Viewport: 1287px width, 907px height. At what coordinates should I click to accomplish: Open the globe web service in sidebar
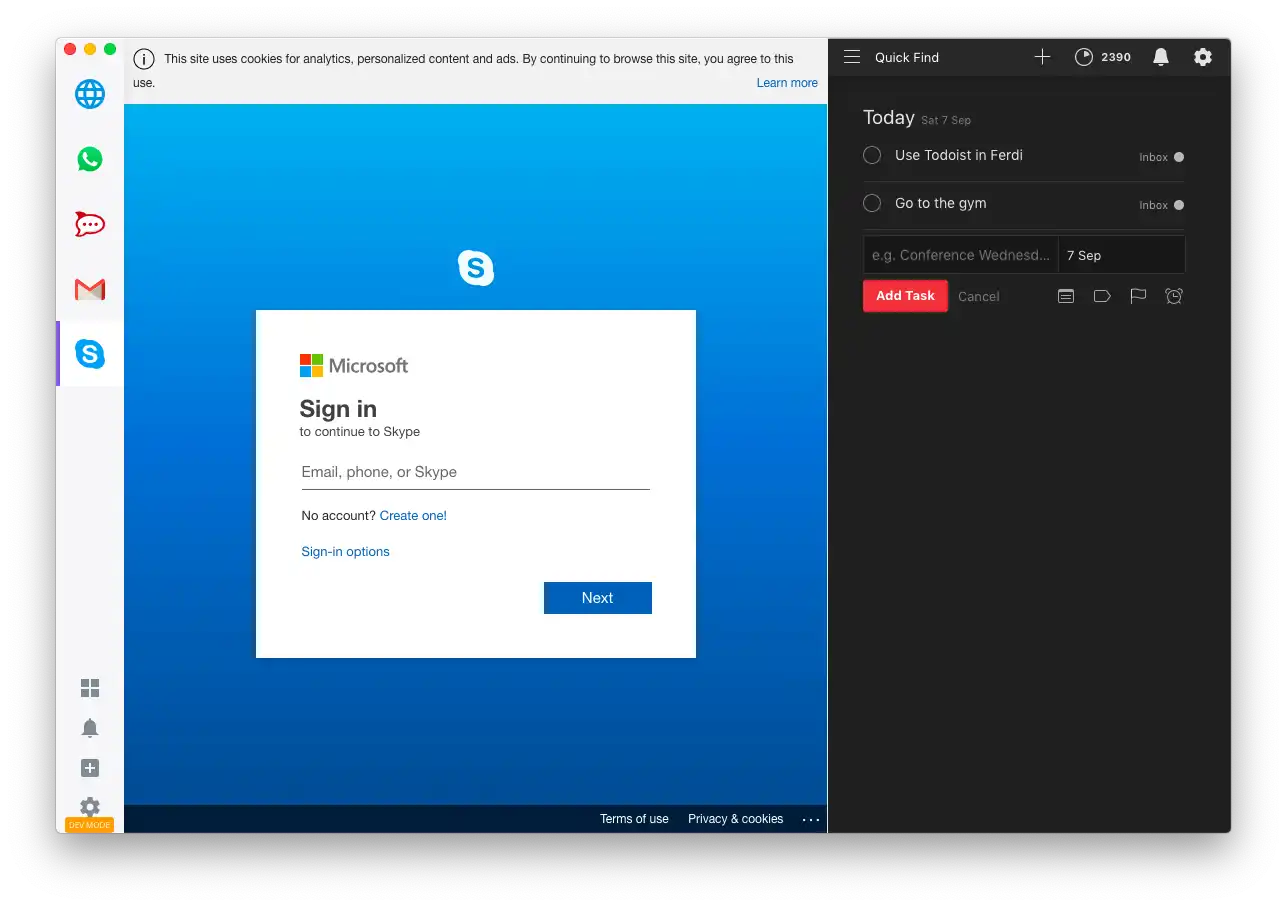90,94
